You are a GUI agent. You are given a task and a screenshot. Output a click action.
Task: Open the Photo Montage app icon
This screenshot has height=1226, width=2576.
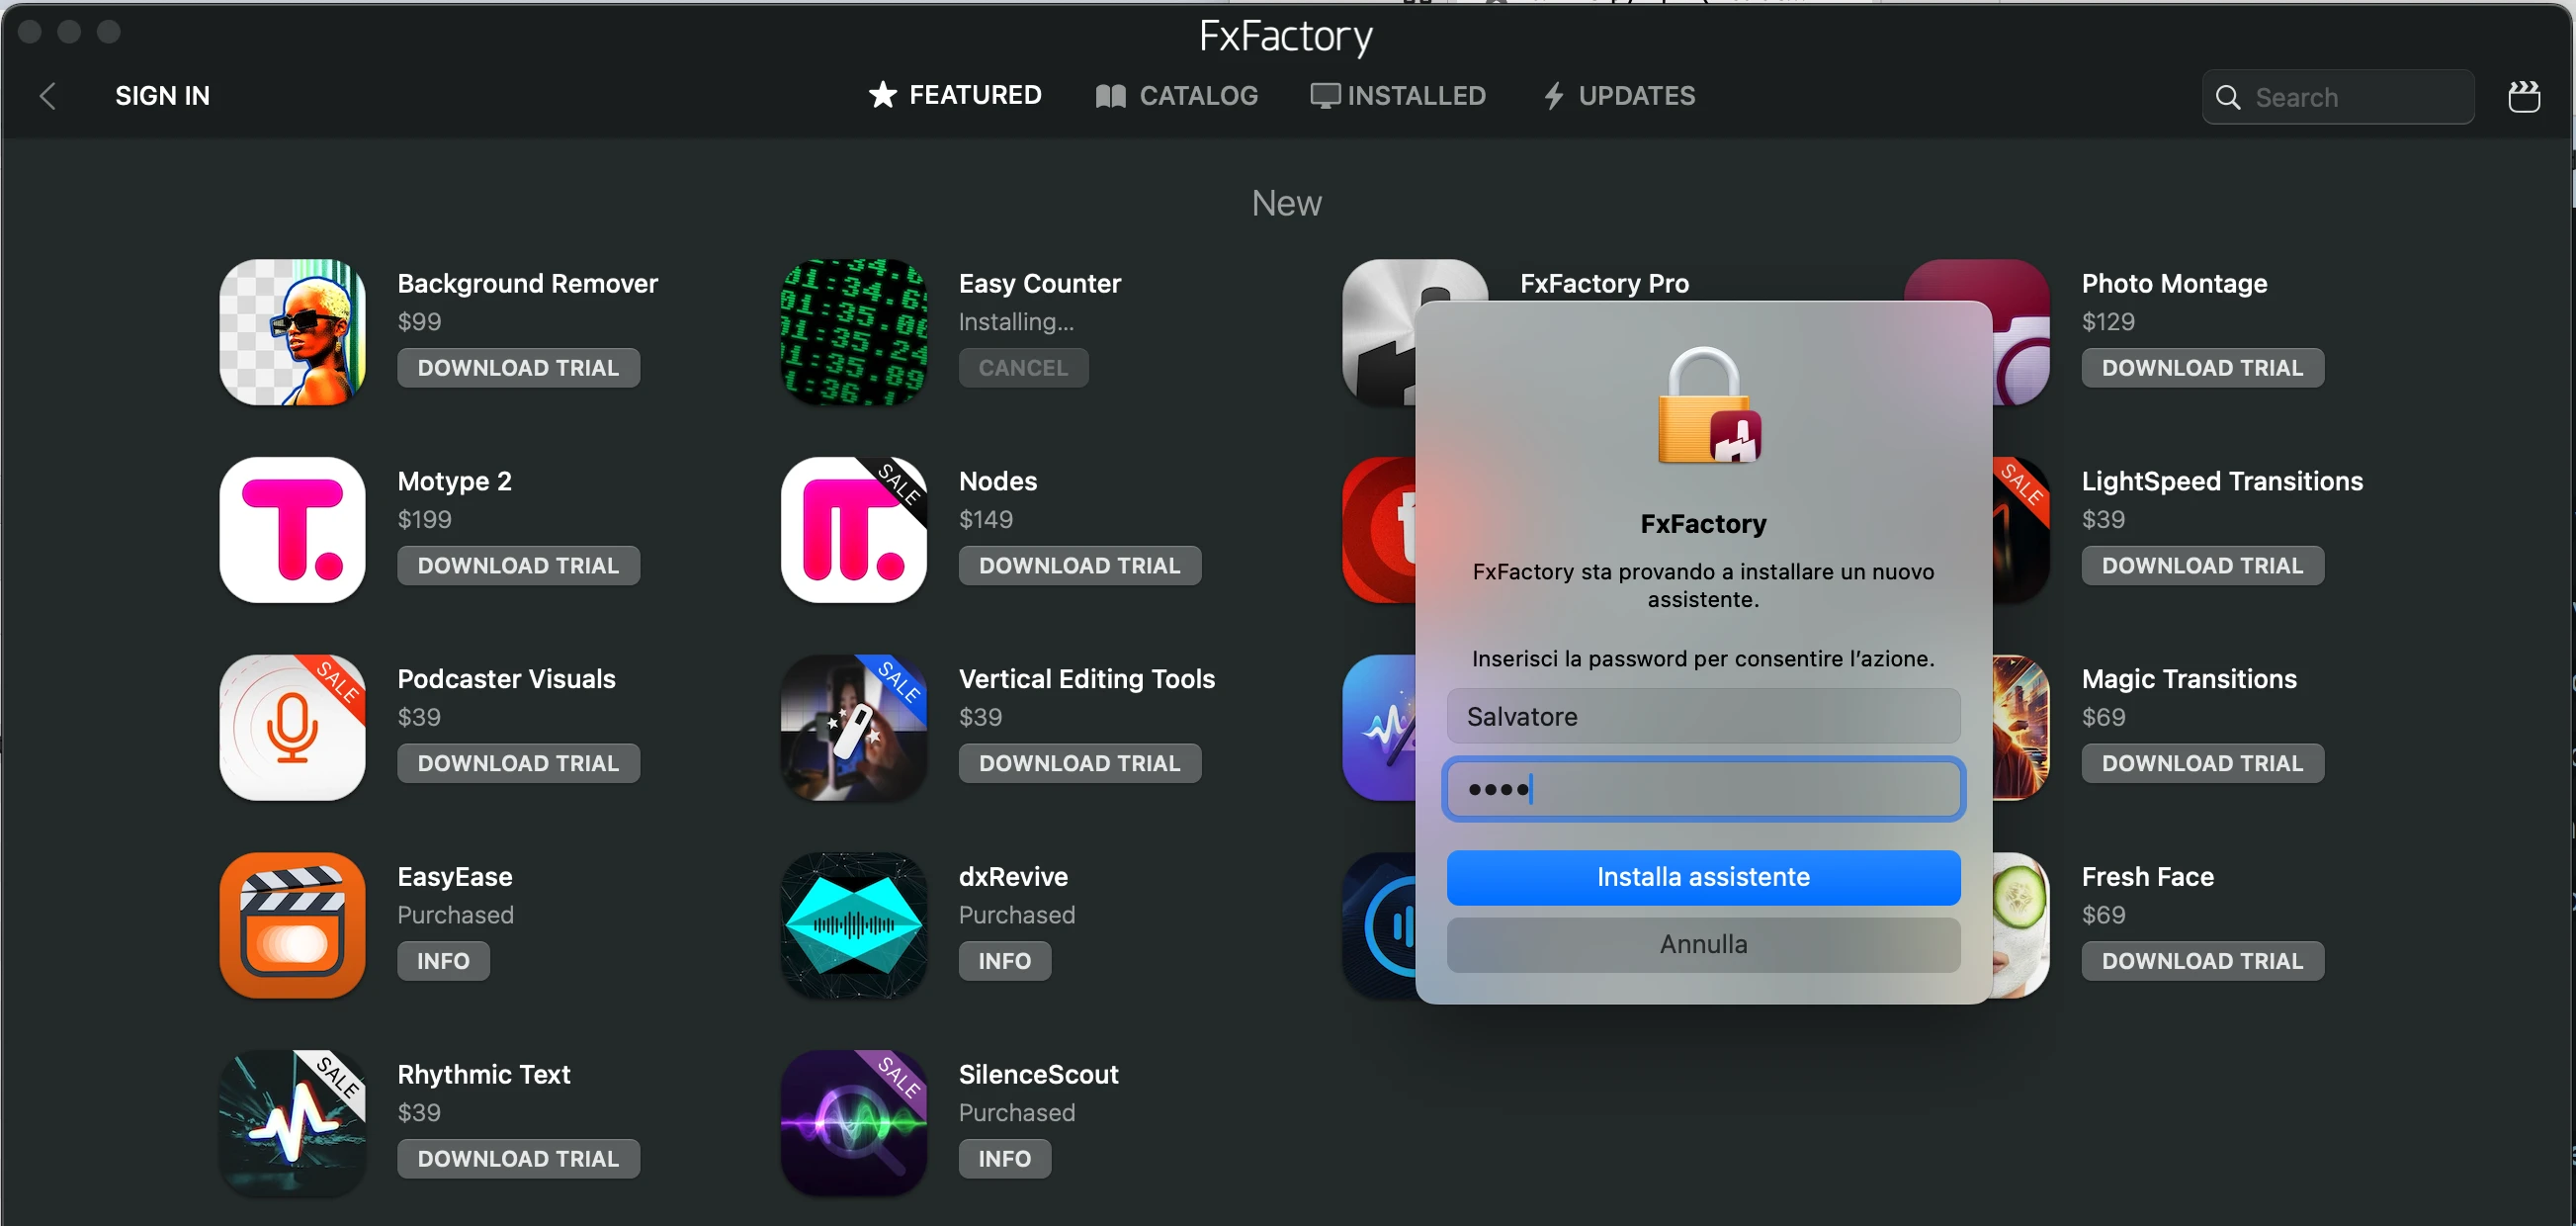(x=2021, y=332)
